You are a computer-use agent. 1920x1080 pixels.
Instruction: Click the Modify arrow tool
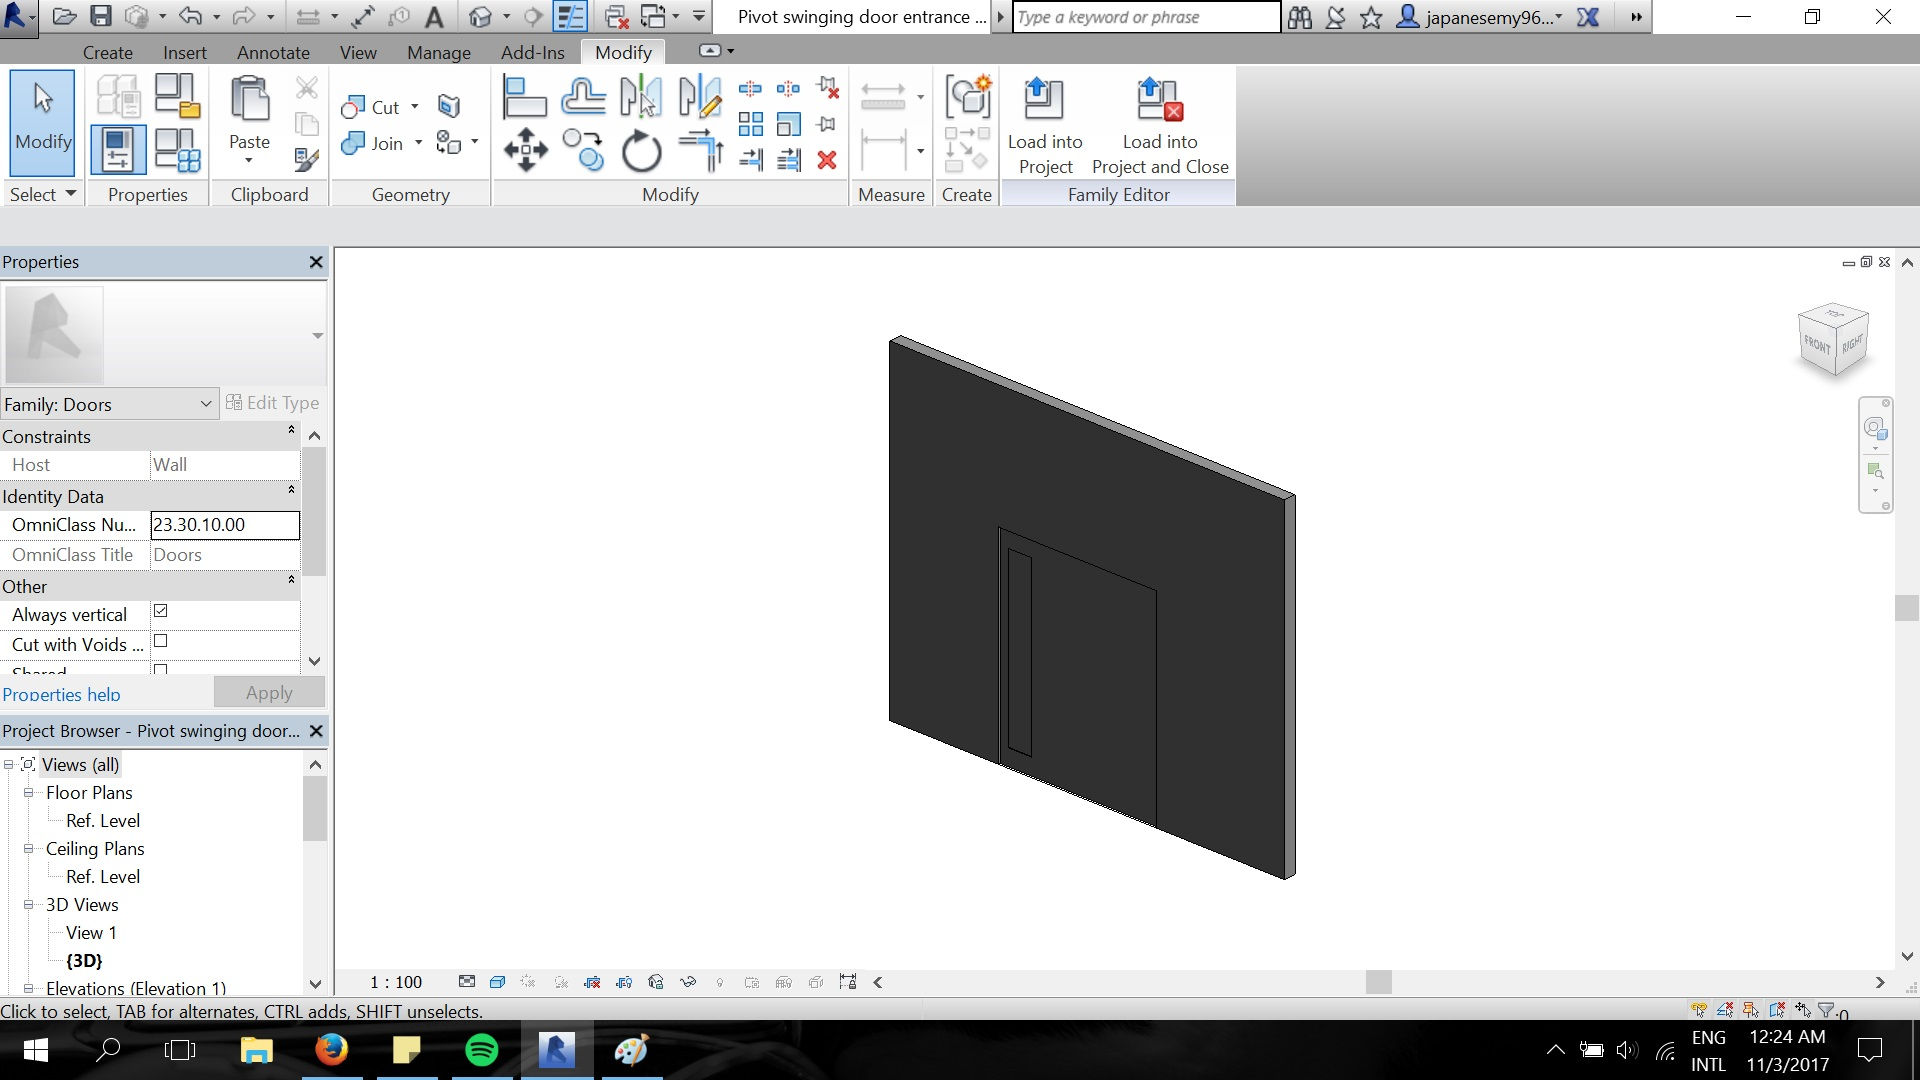43,122
